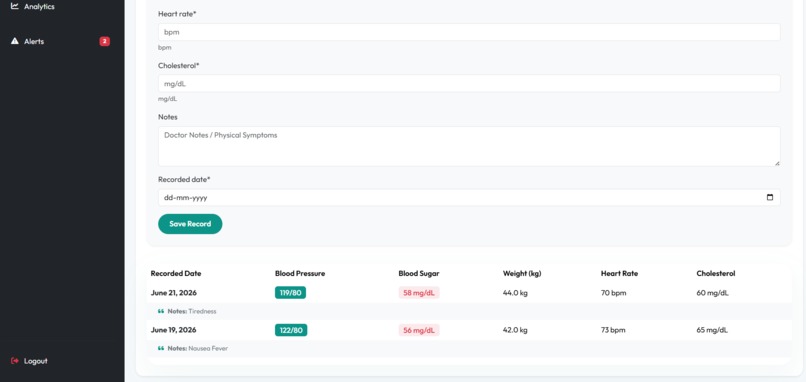Click the 65 mg/dL cholesterol value

click(x=712, y=330)
